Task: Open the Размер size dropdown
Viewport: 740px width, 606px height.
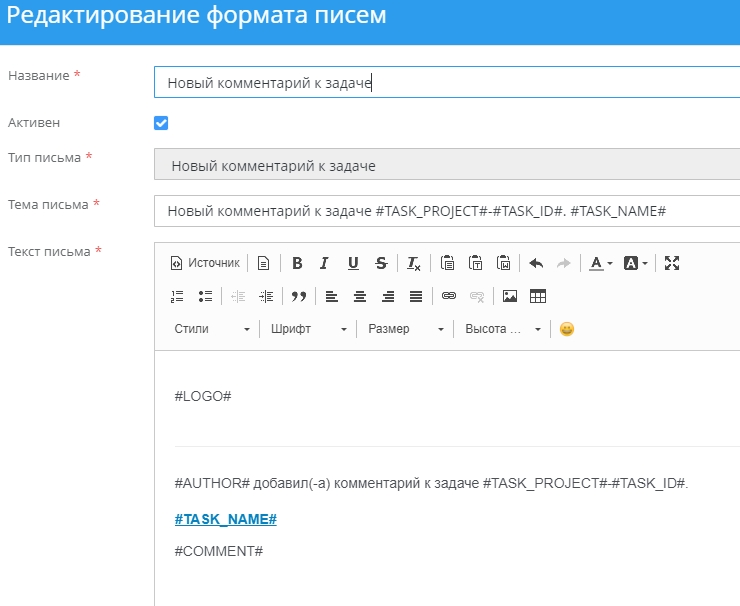Action: 405,329
